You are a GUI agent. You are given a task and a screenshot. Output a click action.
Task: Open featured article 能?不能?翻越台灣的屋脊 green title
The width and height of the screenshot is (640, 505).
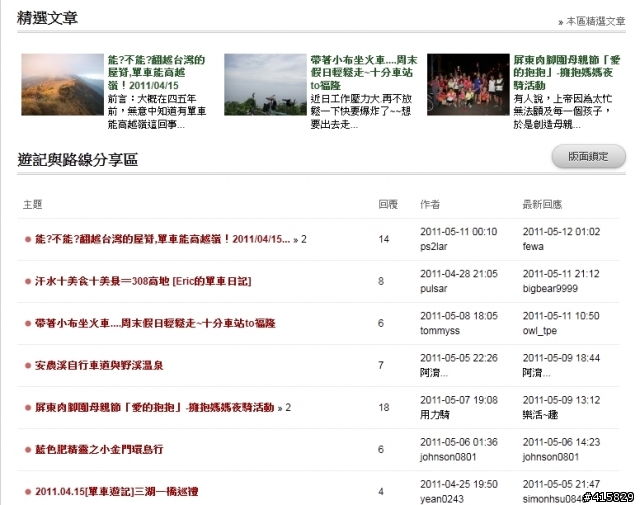tap(156, 72)
